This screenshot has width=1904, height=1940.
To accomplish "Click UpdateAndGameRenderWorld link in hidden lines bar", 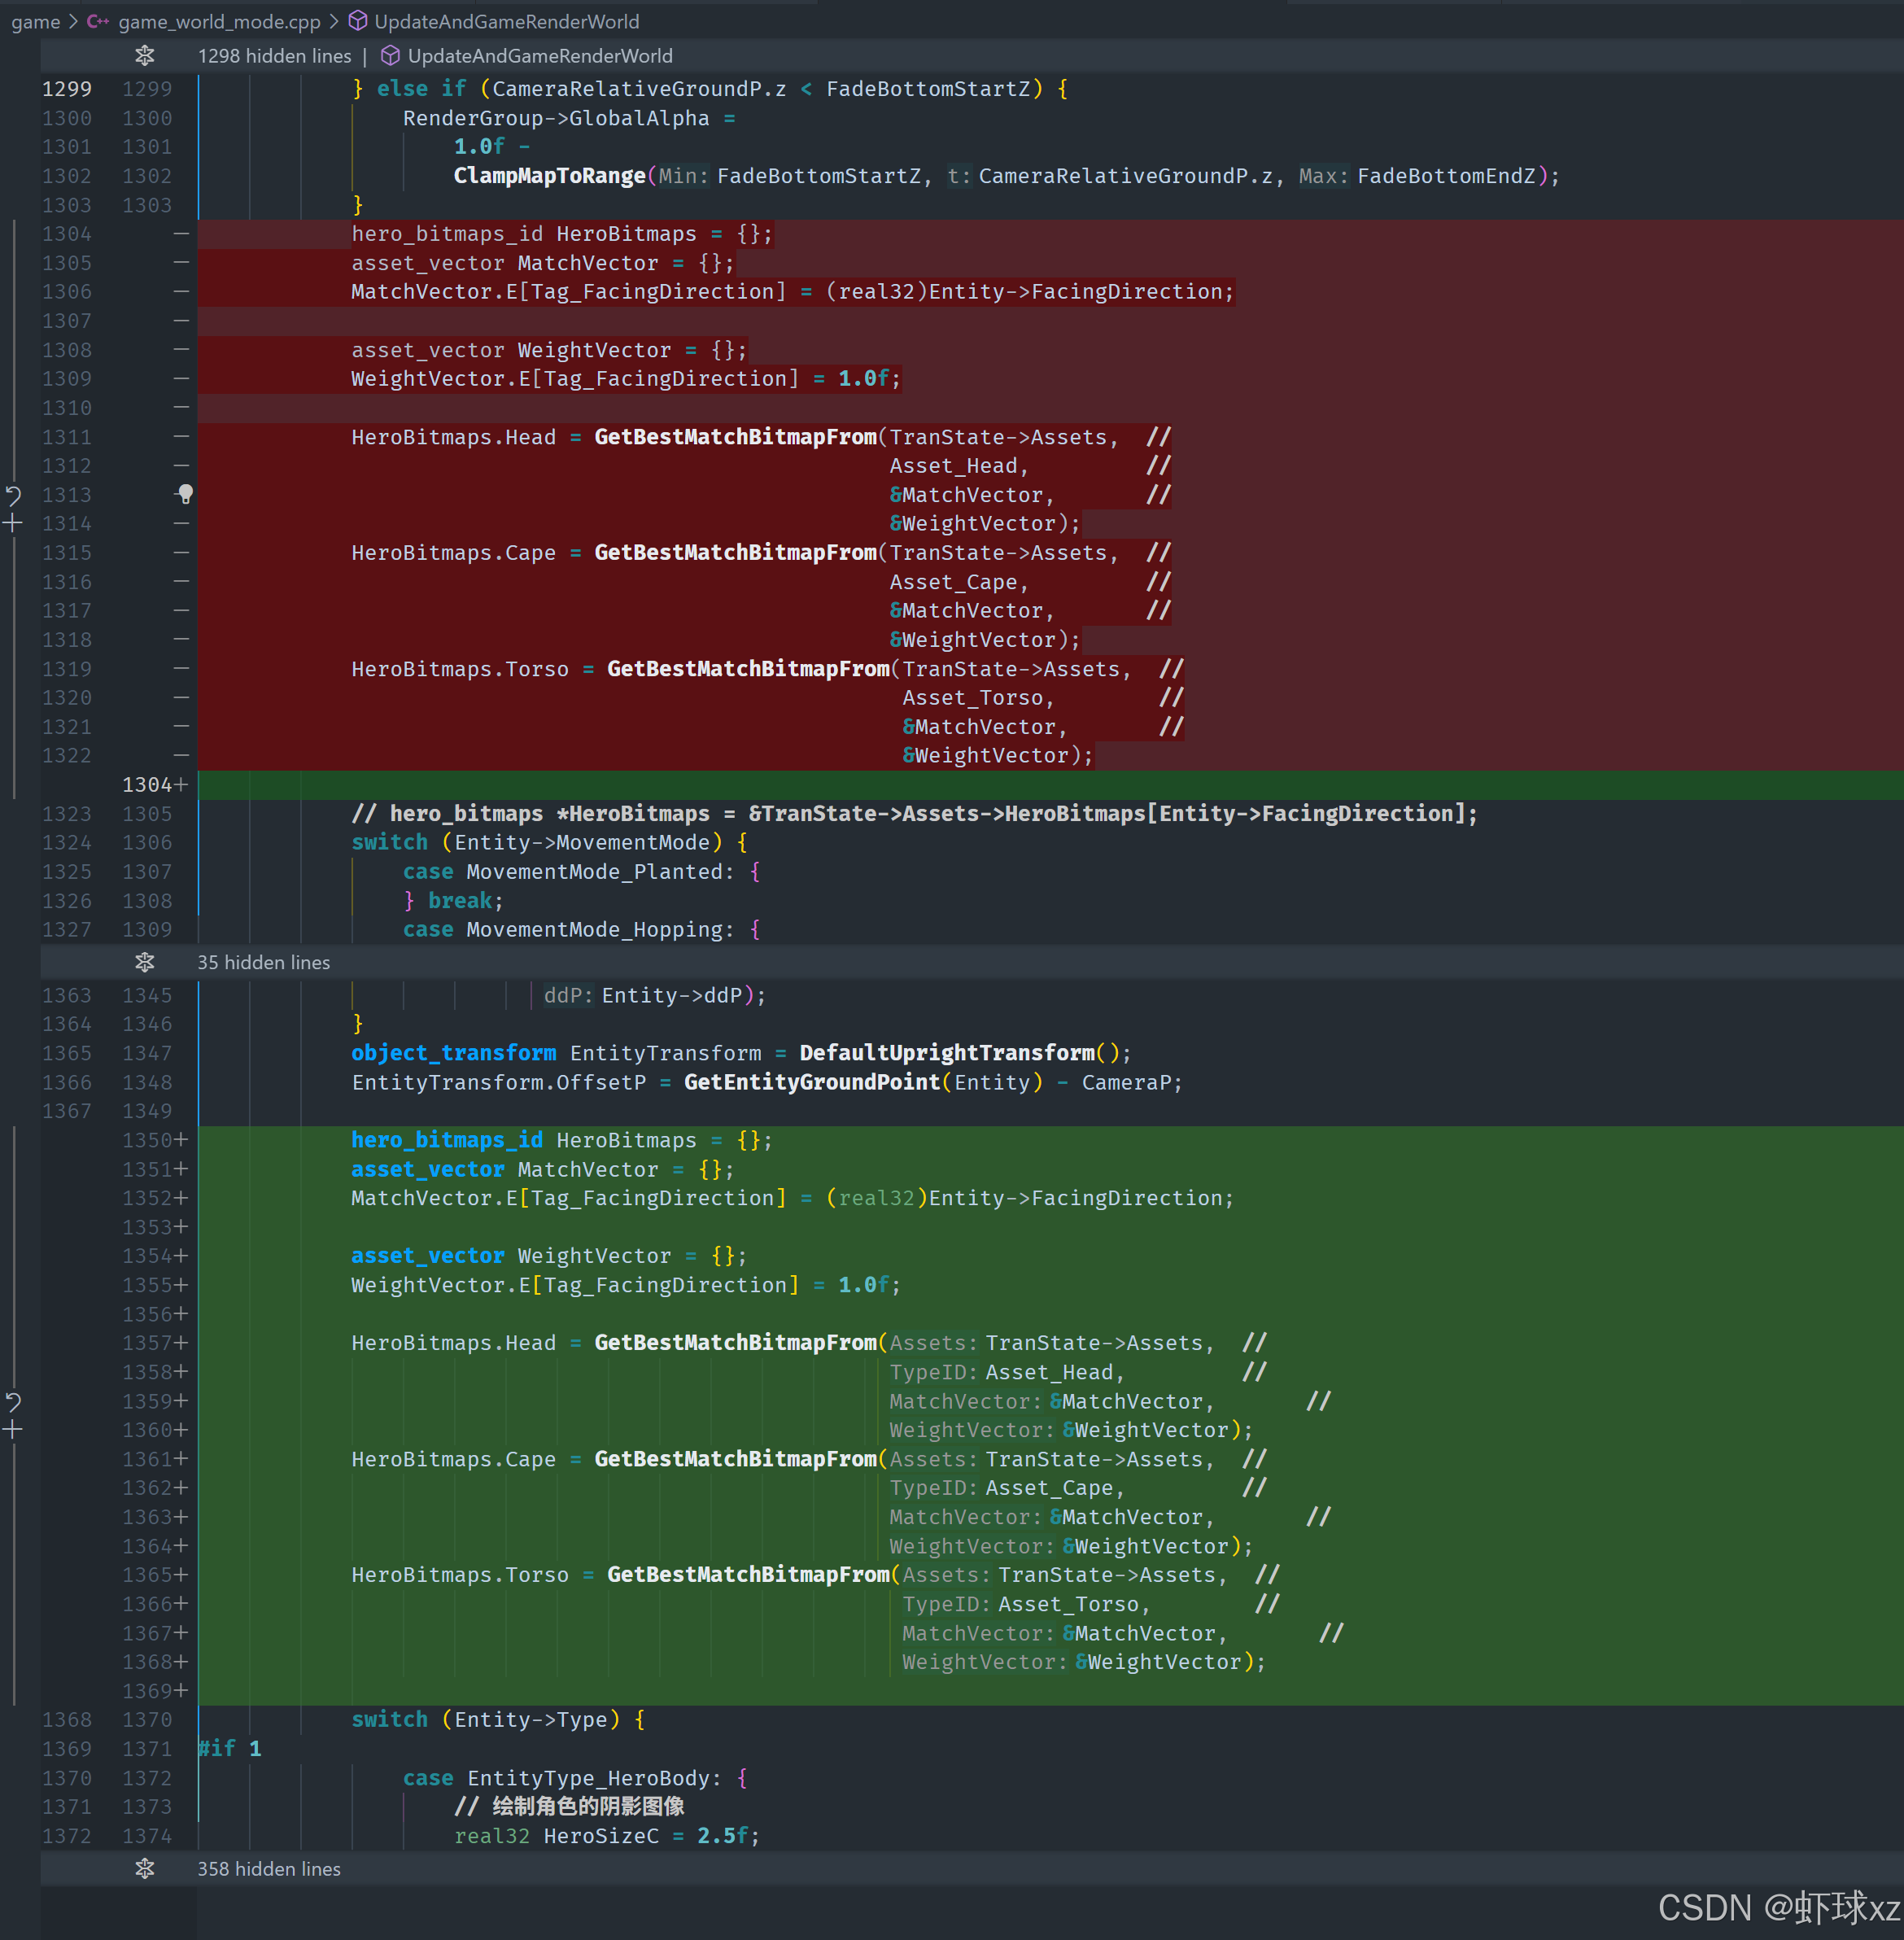I will (x=540, y=56).
